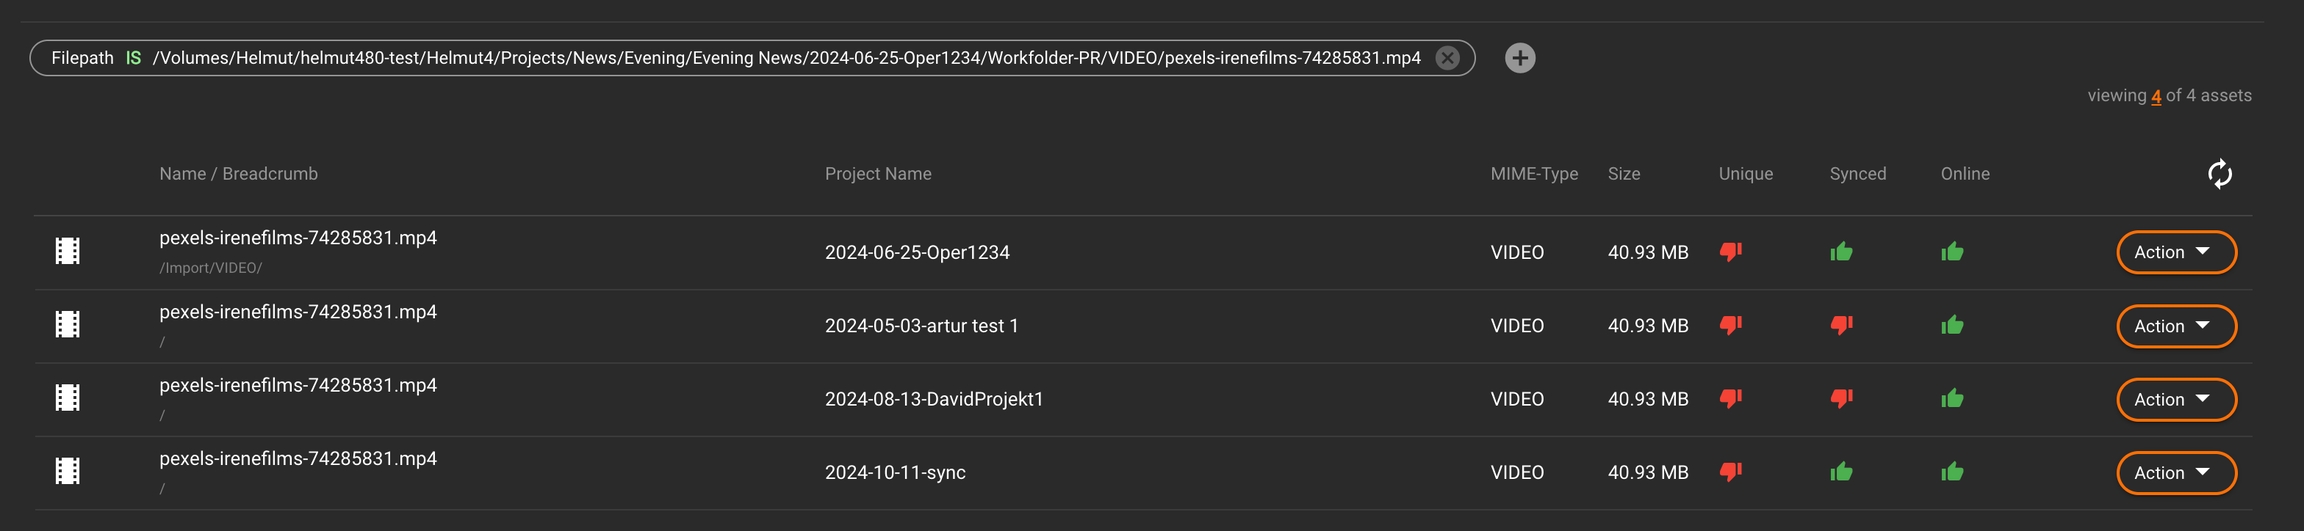Image resolution: width=2304 pixels, height=531 pixels.
Task: Click the orange viewing count link
Action: point(2156,96)
